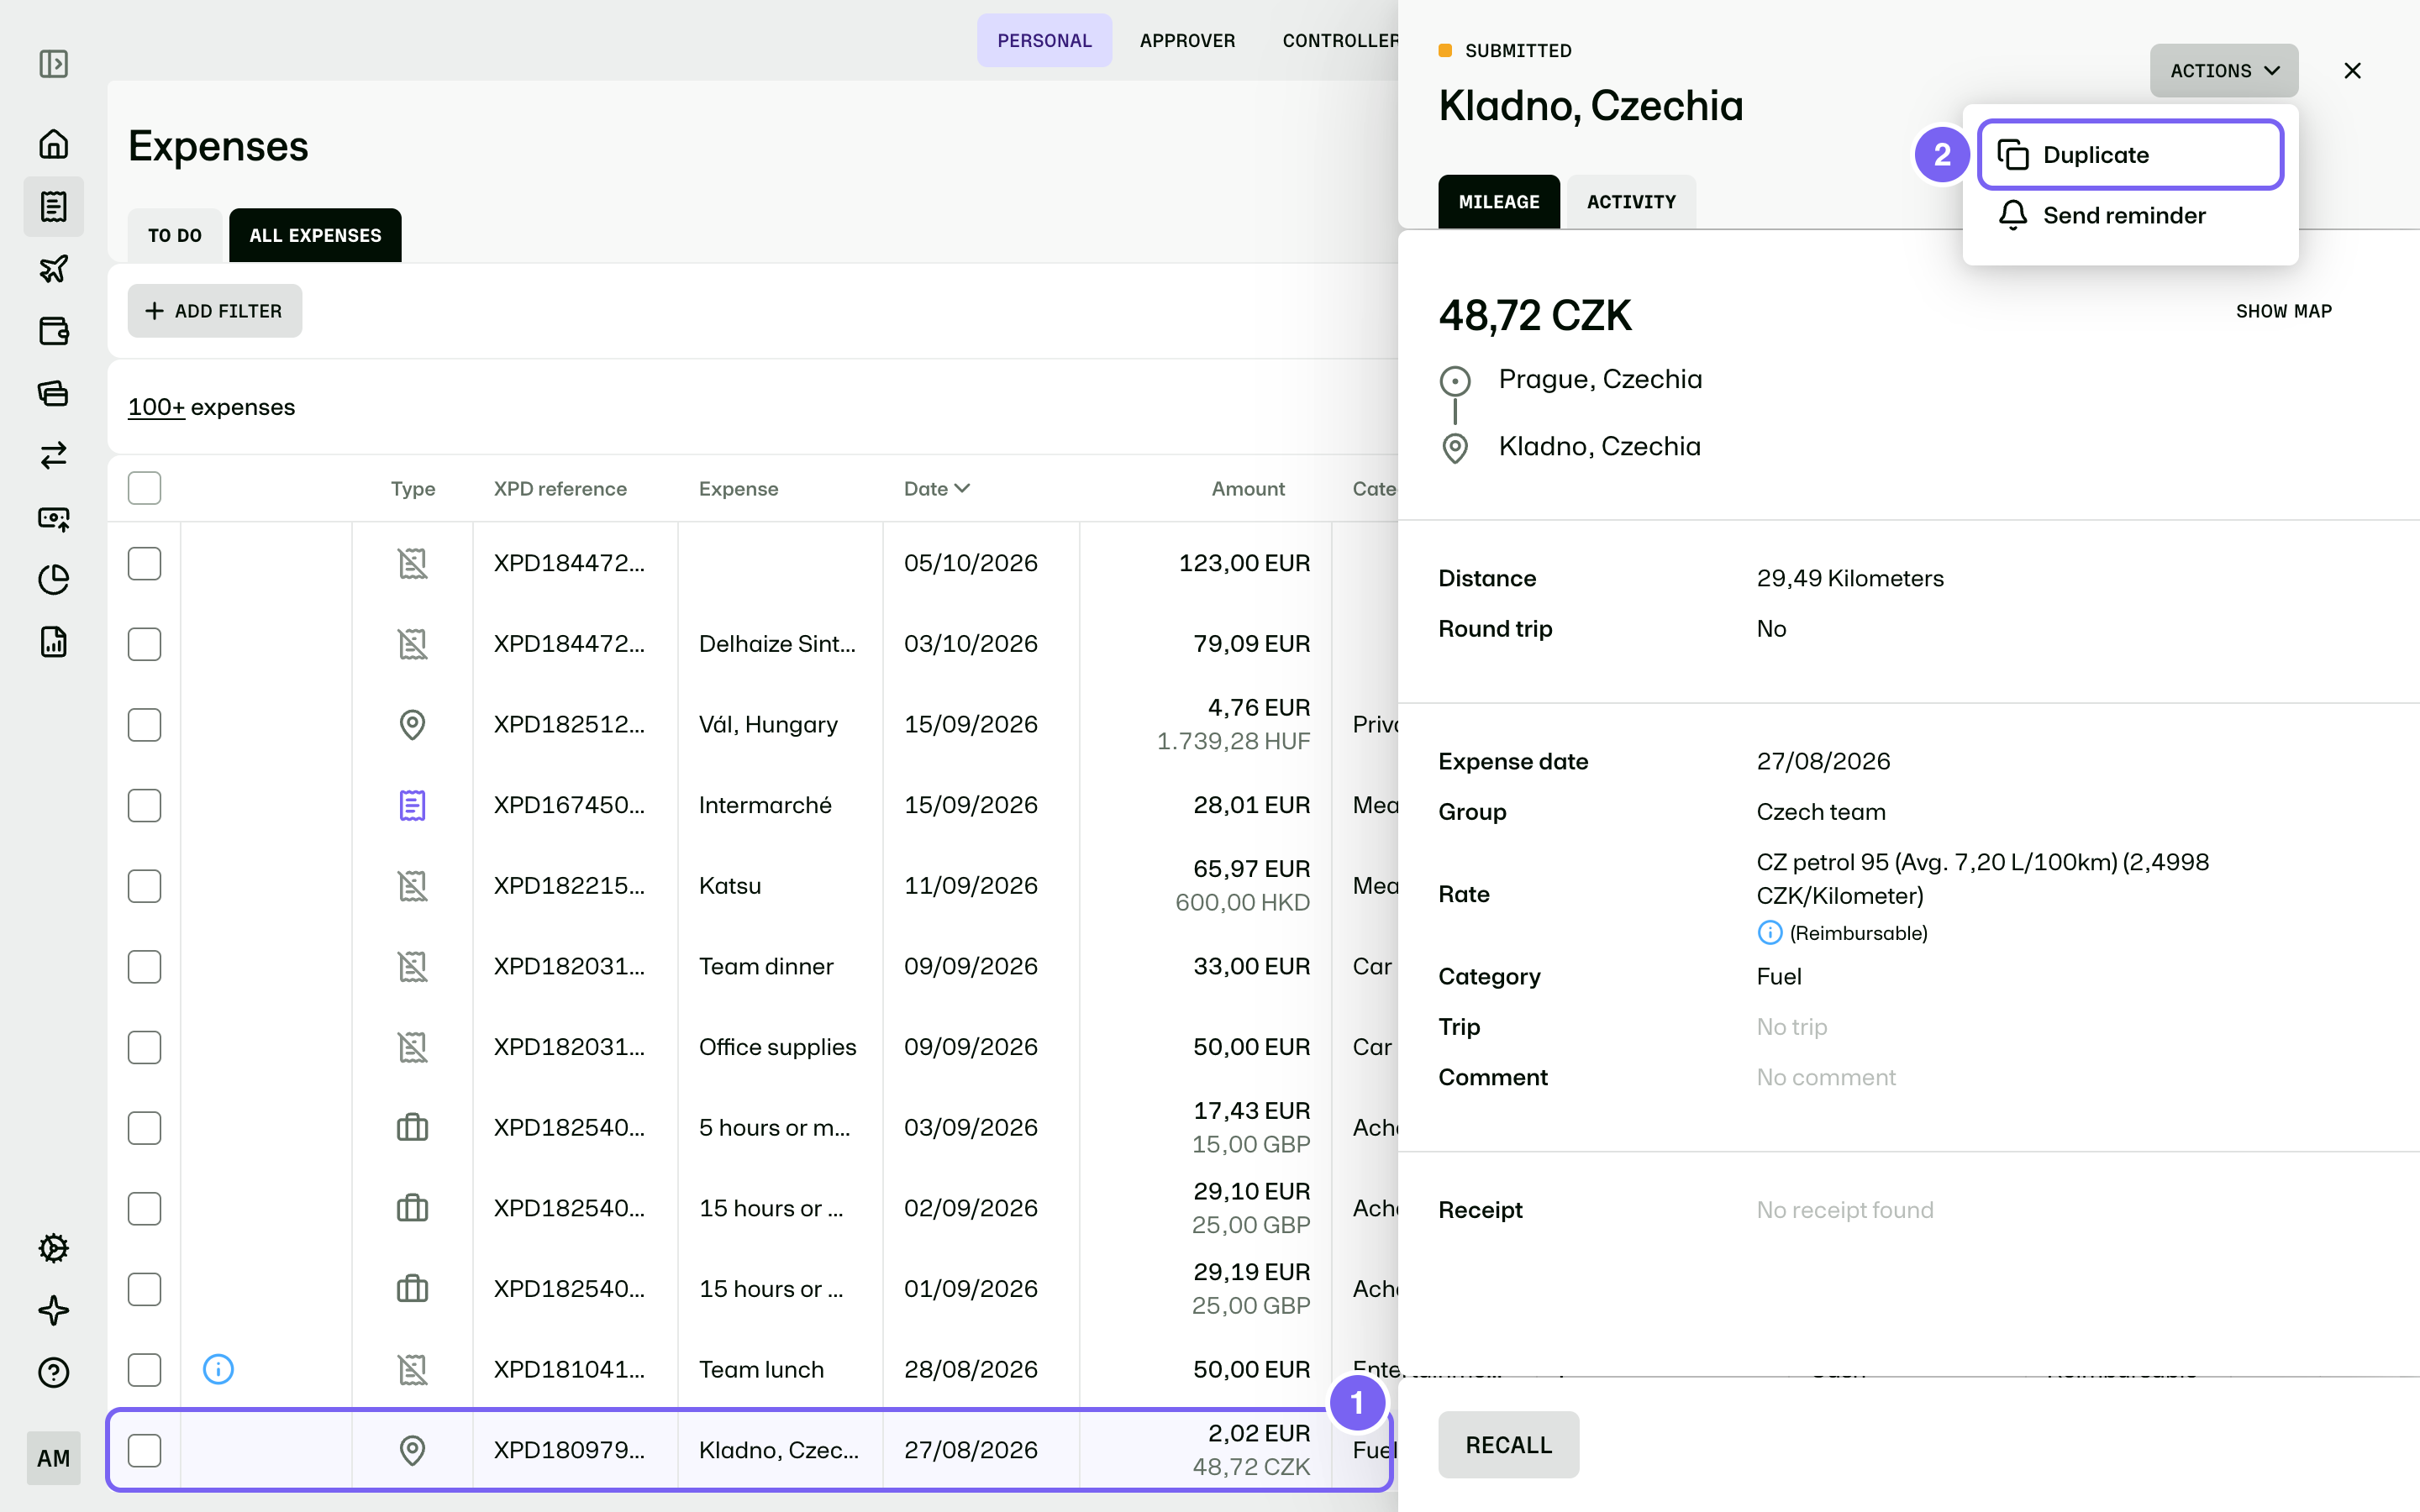Open the Help question mark icon
This screenshot has height=1512, width=2420.
54,1372
